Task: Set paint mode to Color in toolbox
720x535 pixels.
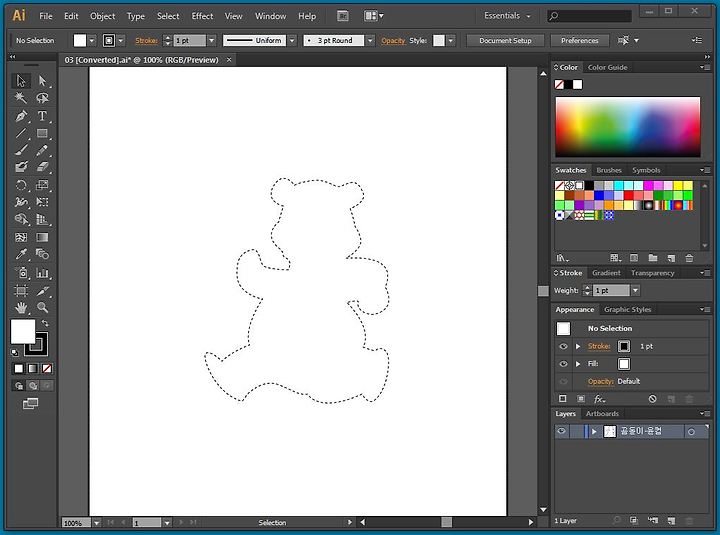Action: [19, 368]
